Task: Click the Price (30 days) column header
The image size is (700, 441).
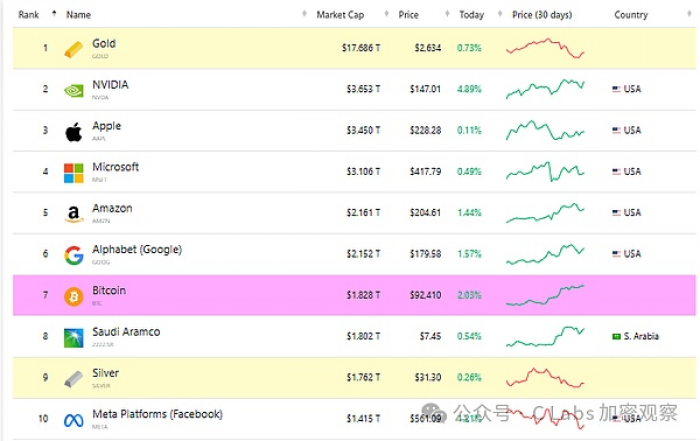Action: (x=542, y=15)
